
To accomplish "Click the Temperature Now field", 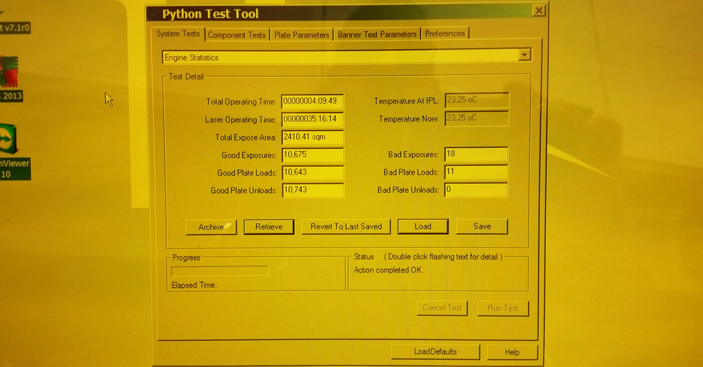I will coord(477,118).
